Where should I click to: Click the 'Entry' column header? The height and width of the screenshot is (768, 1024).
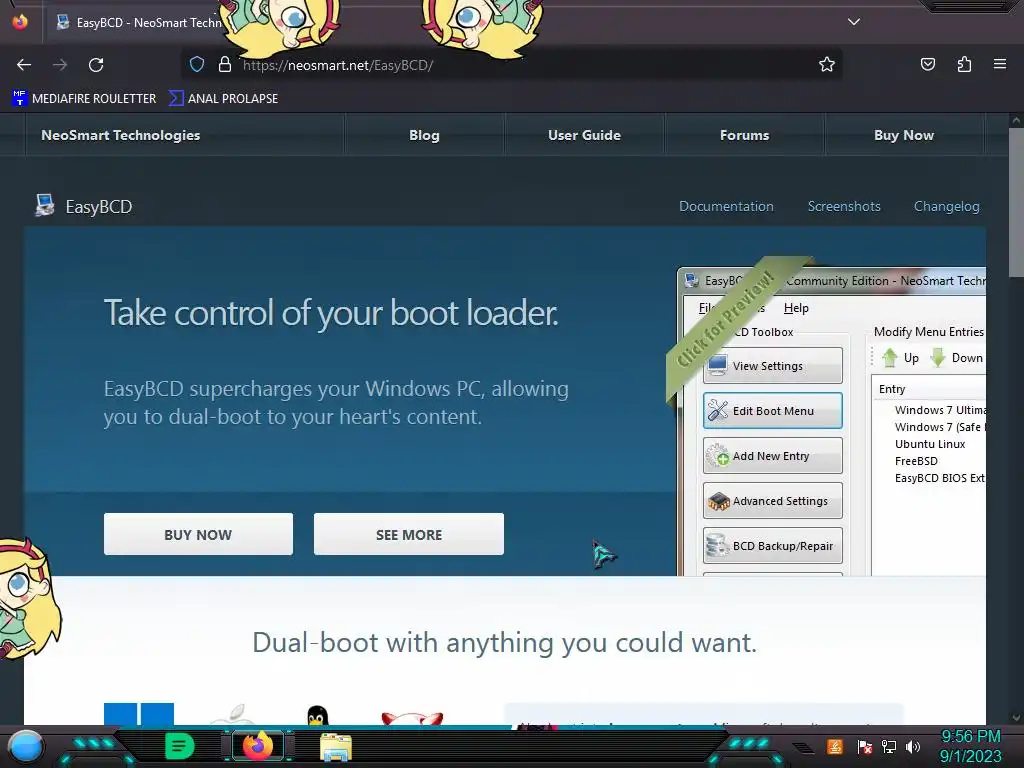[892, 389]
